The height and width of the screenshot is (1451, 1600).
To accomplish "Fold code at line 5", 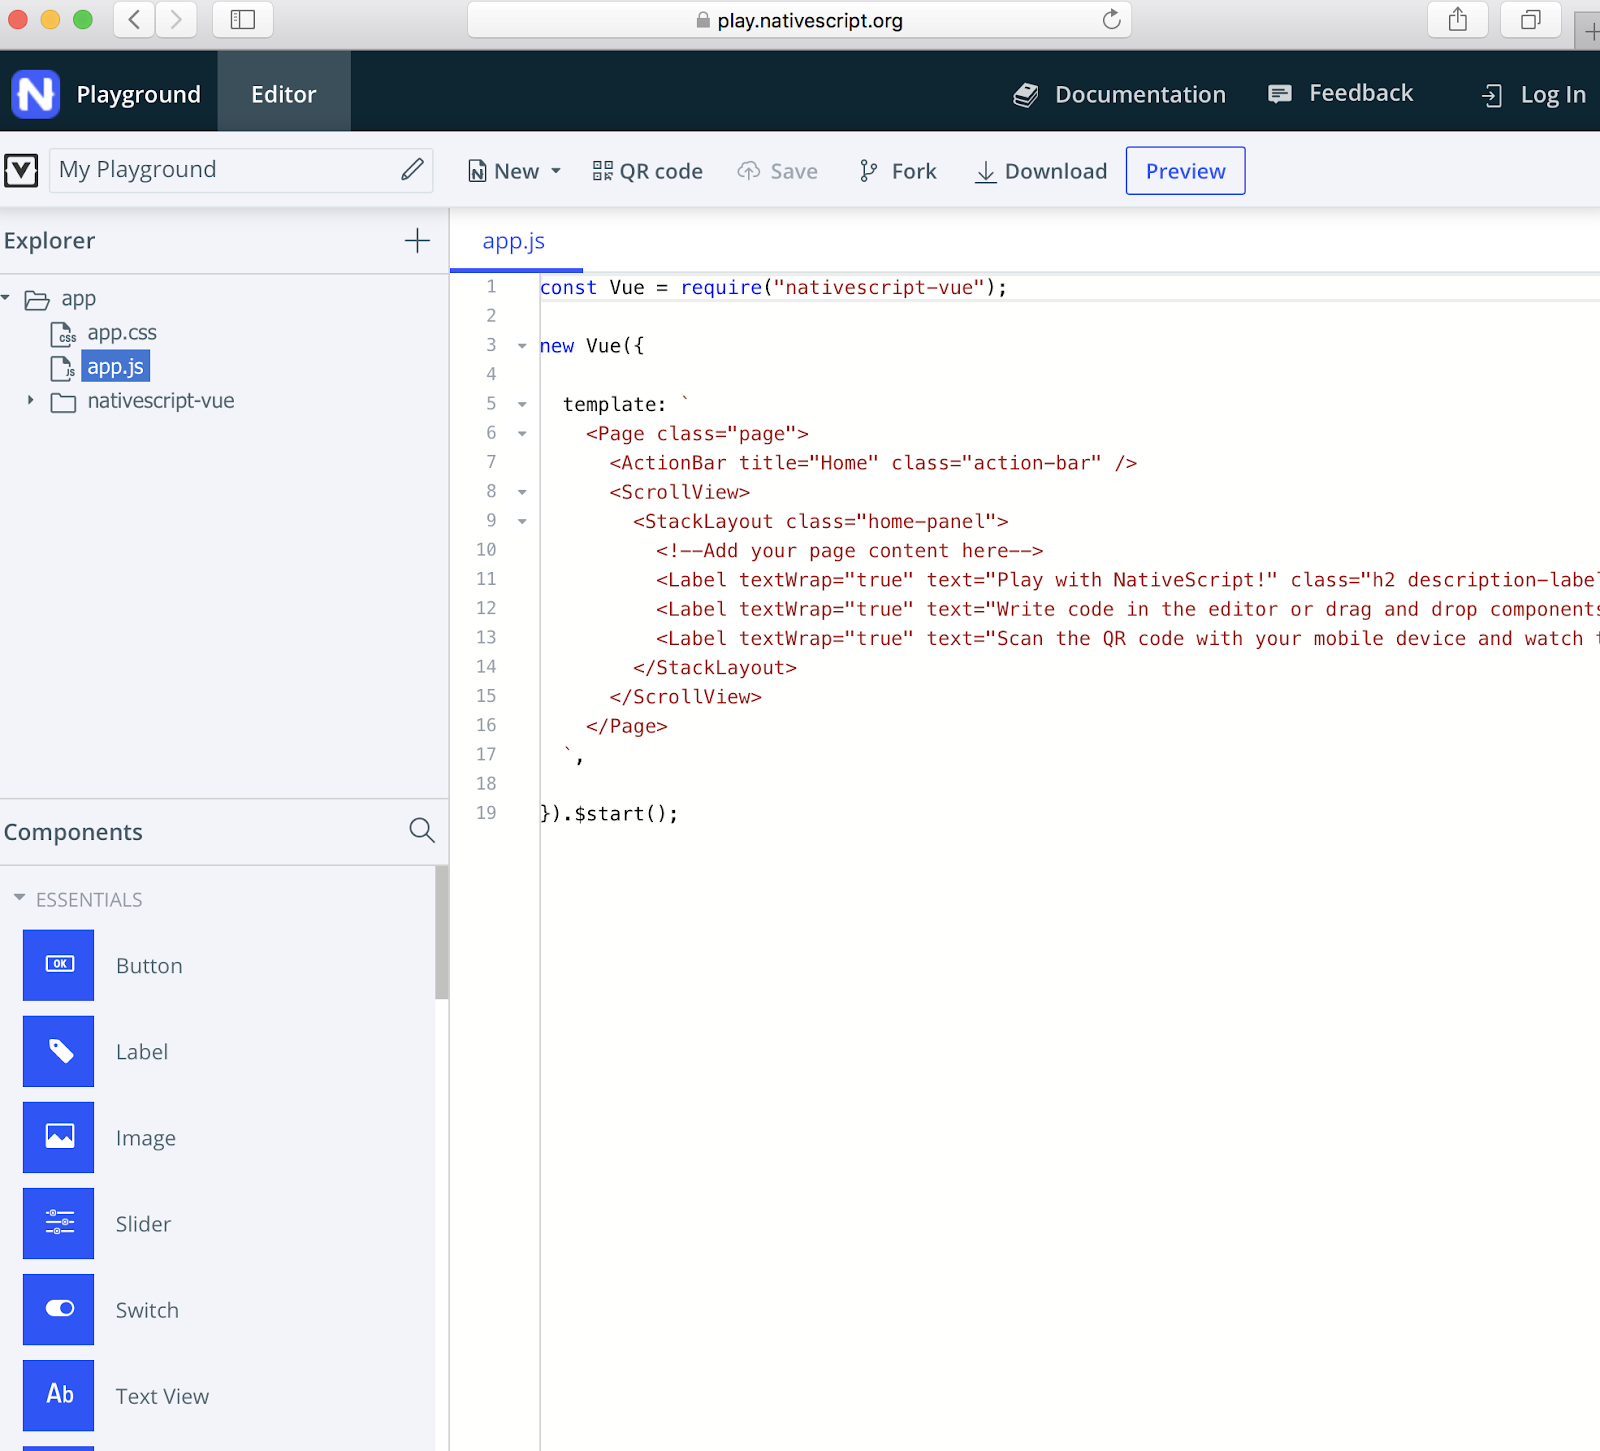I will pos(522,404).
